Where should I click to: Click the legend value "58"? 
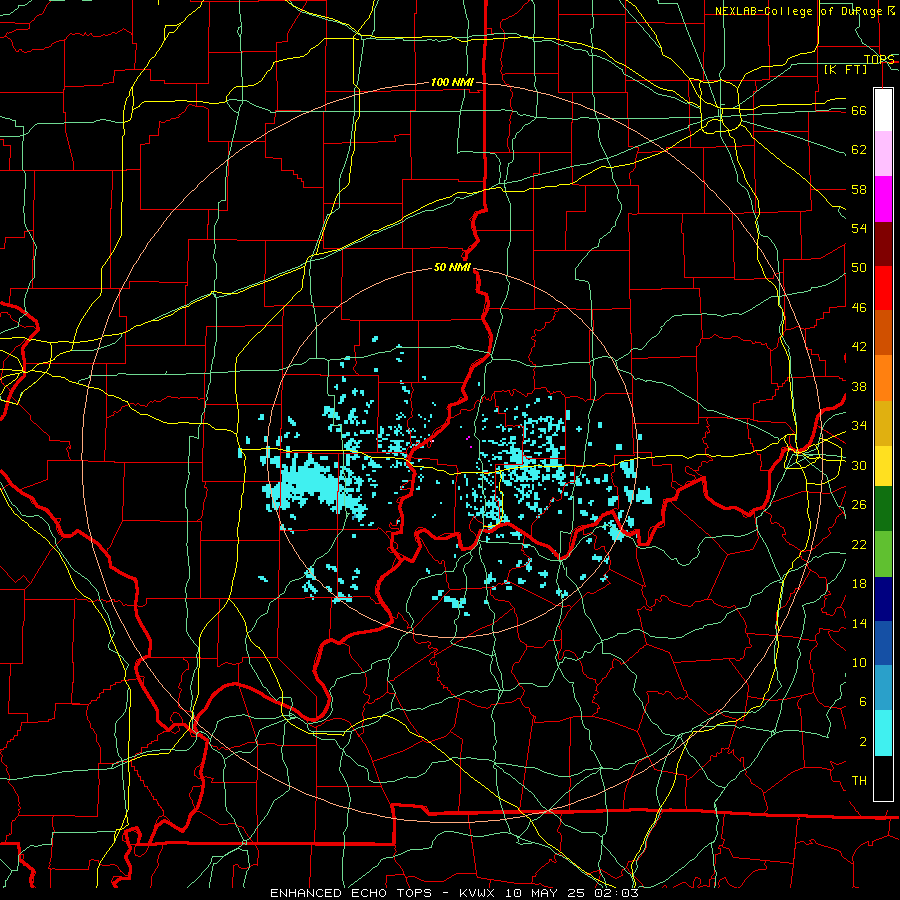point(859,189)
